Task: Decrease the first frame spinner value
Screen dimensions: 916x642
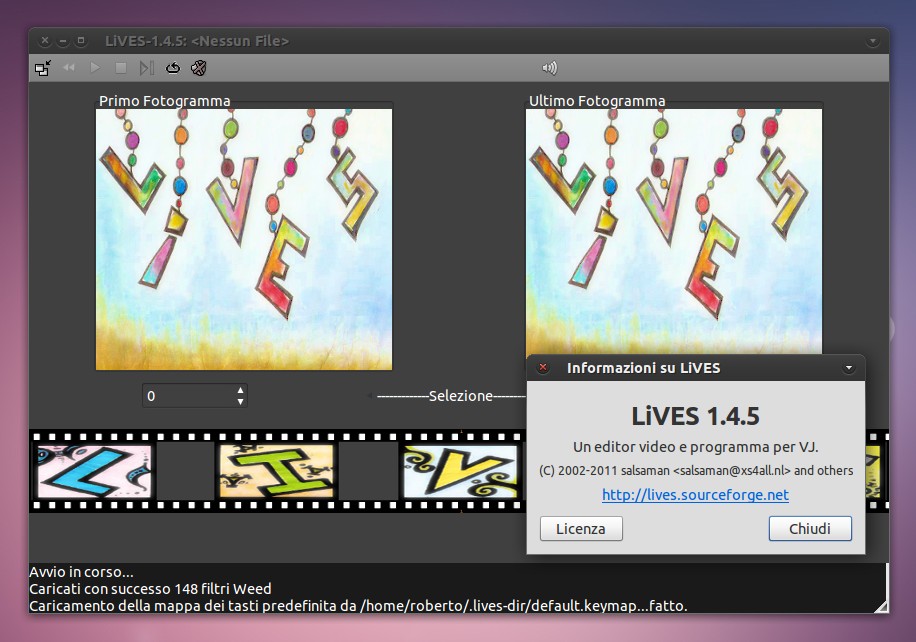Action: click(240, 402)
